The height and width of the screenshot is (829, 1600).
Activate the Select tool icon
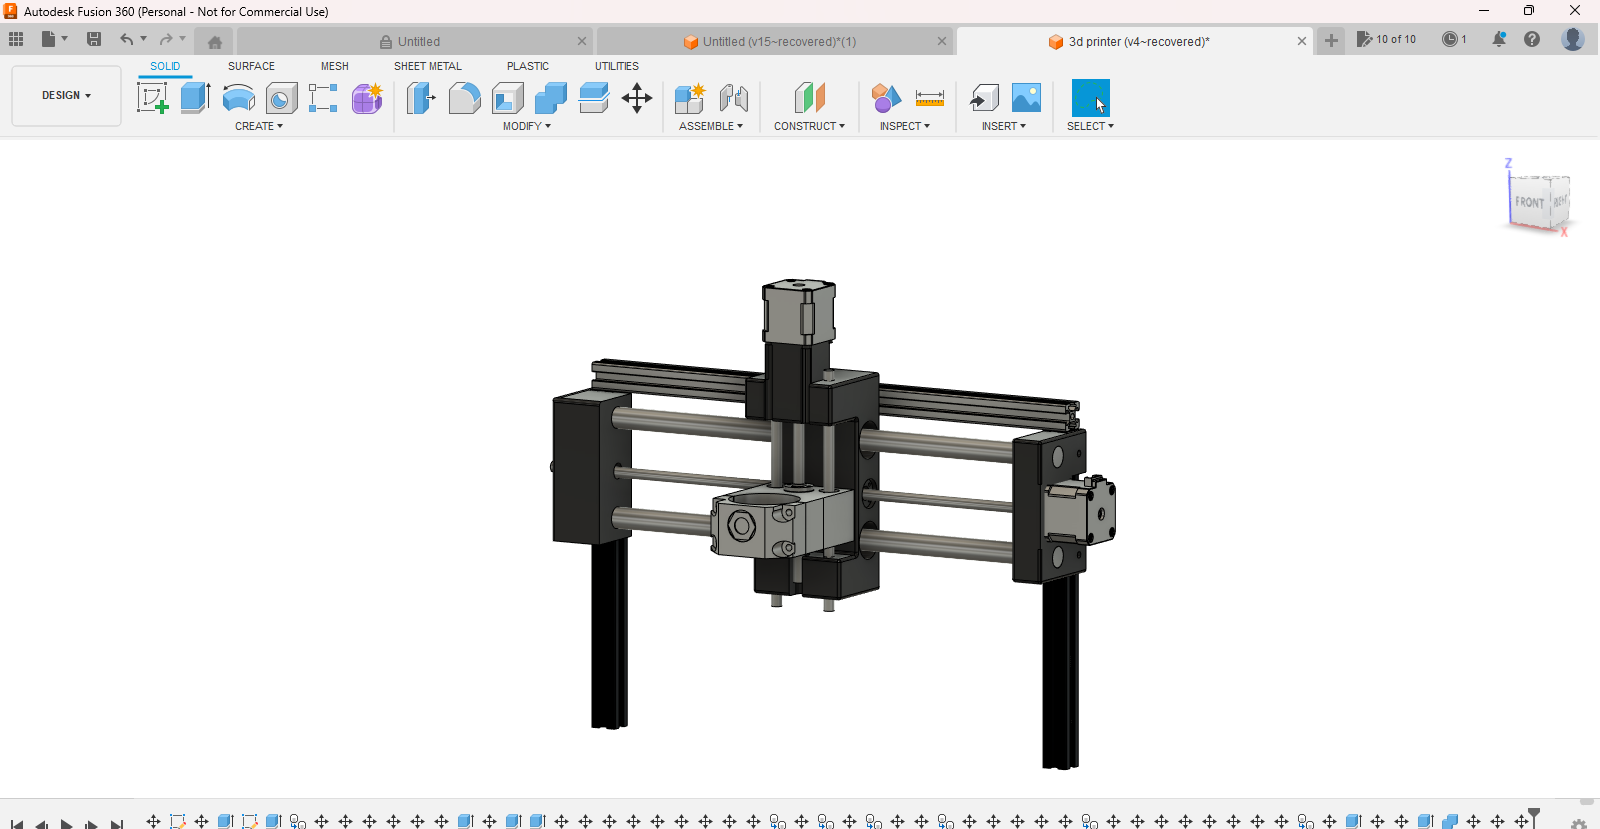(x=1091, y=98)
